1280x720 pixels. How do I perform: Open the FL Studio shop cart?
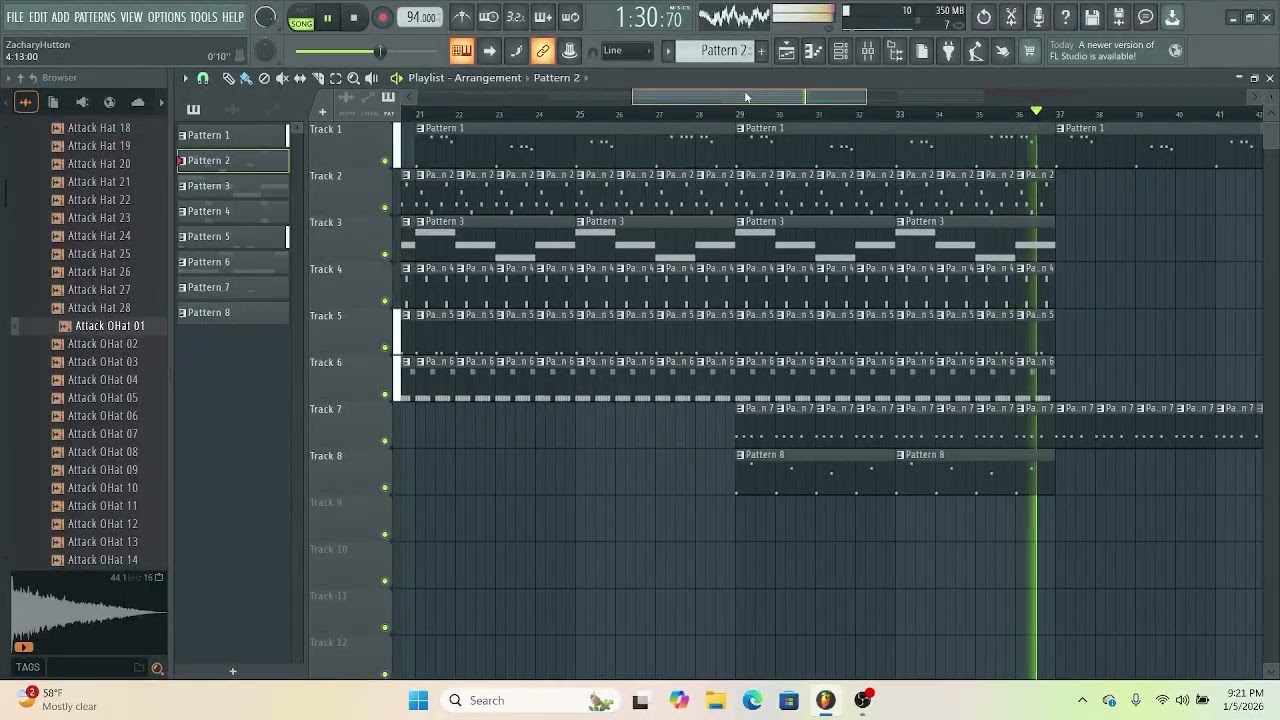pyautogui.click(x=1029, y=51)
